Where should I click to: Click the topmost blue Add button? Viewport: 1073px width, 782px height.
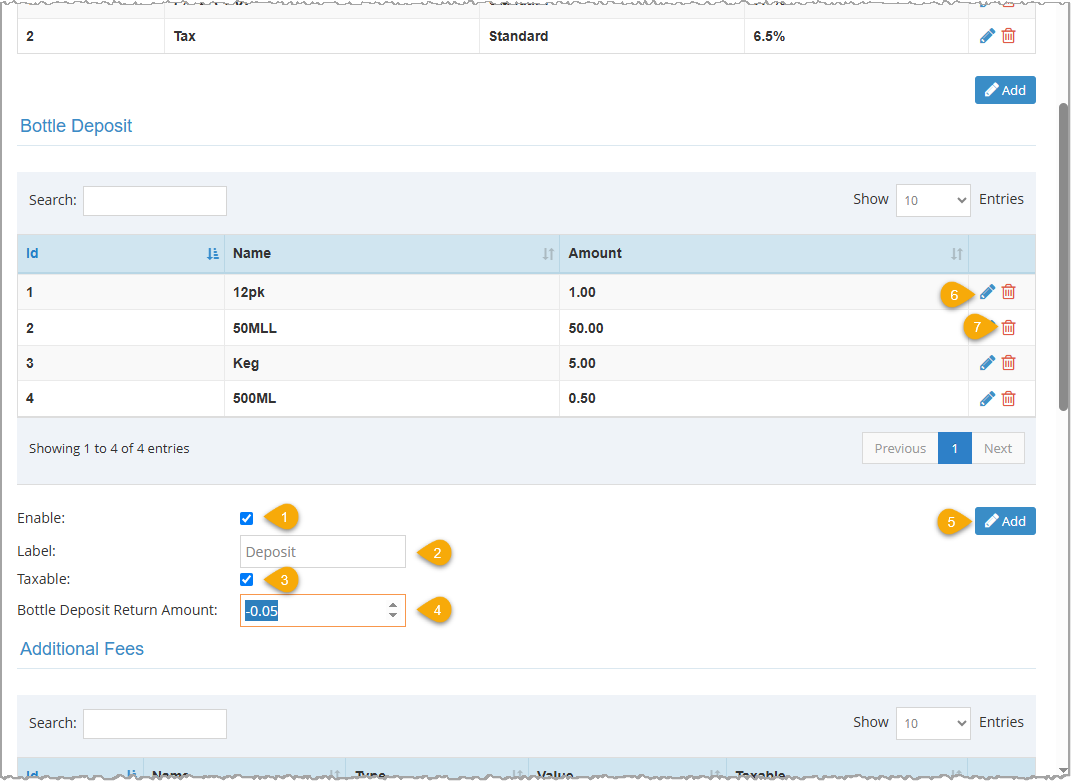point(1005,89)
